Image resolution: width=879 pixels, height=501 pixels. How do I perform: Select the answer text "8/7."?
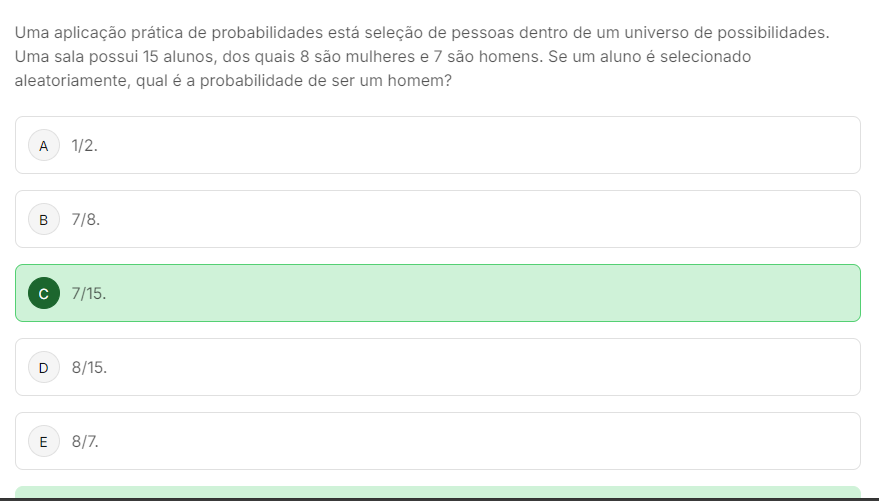pyautogui.click(x=86, y=441)
